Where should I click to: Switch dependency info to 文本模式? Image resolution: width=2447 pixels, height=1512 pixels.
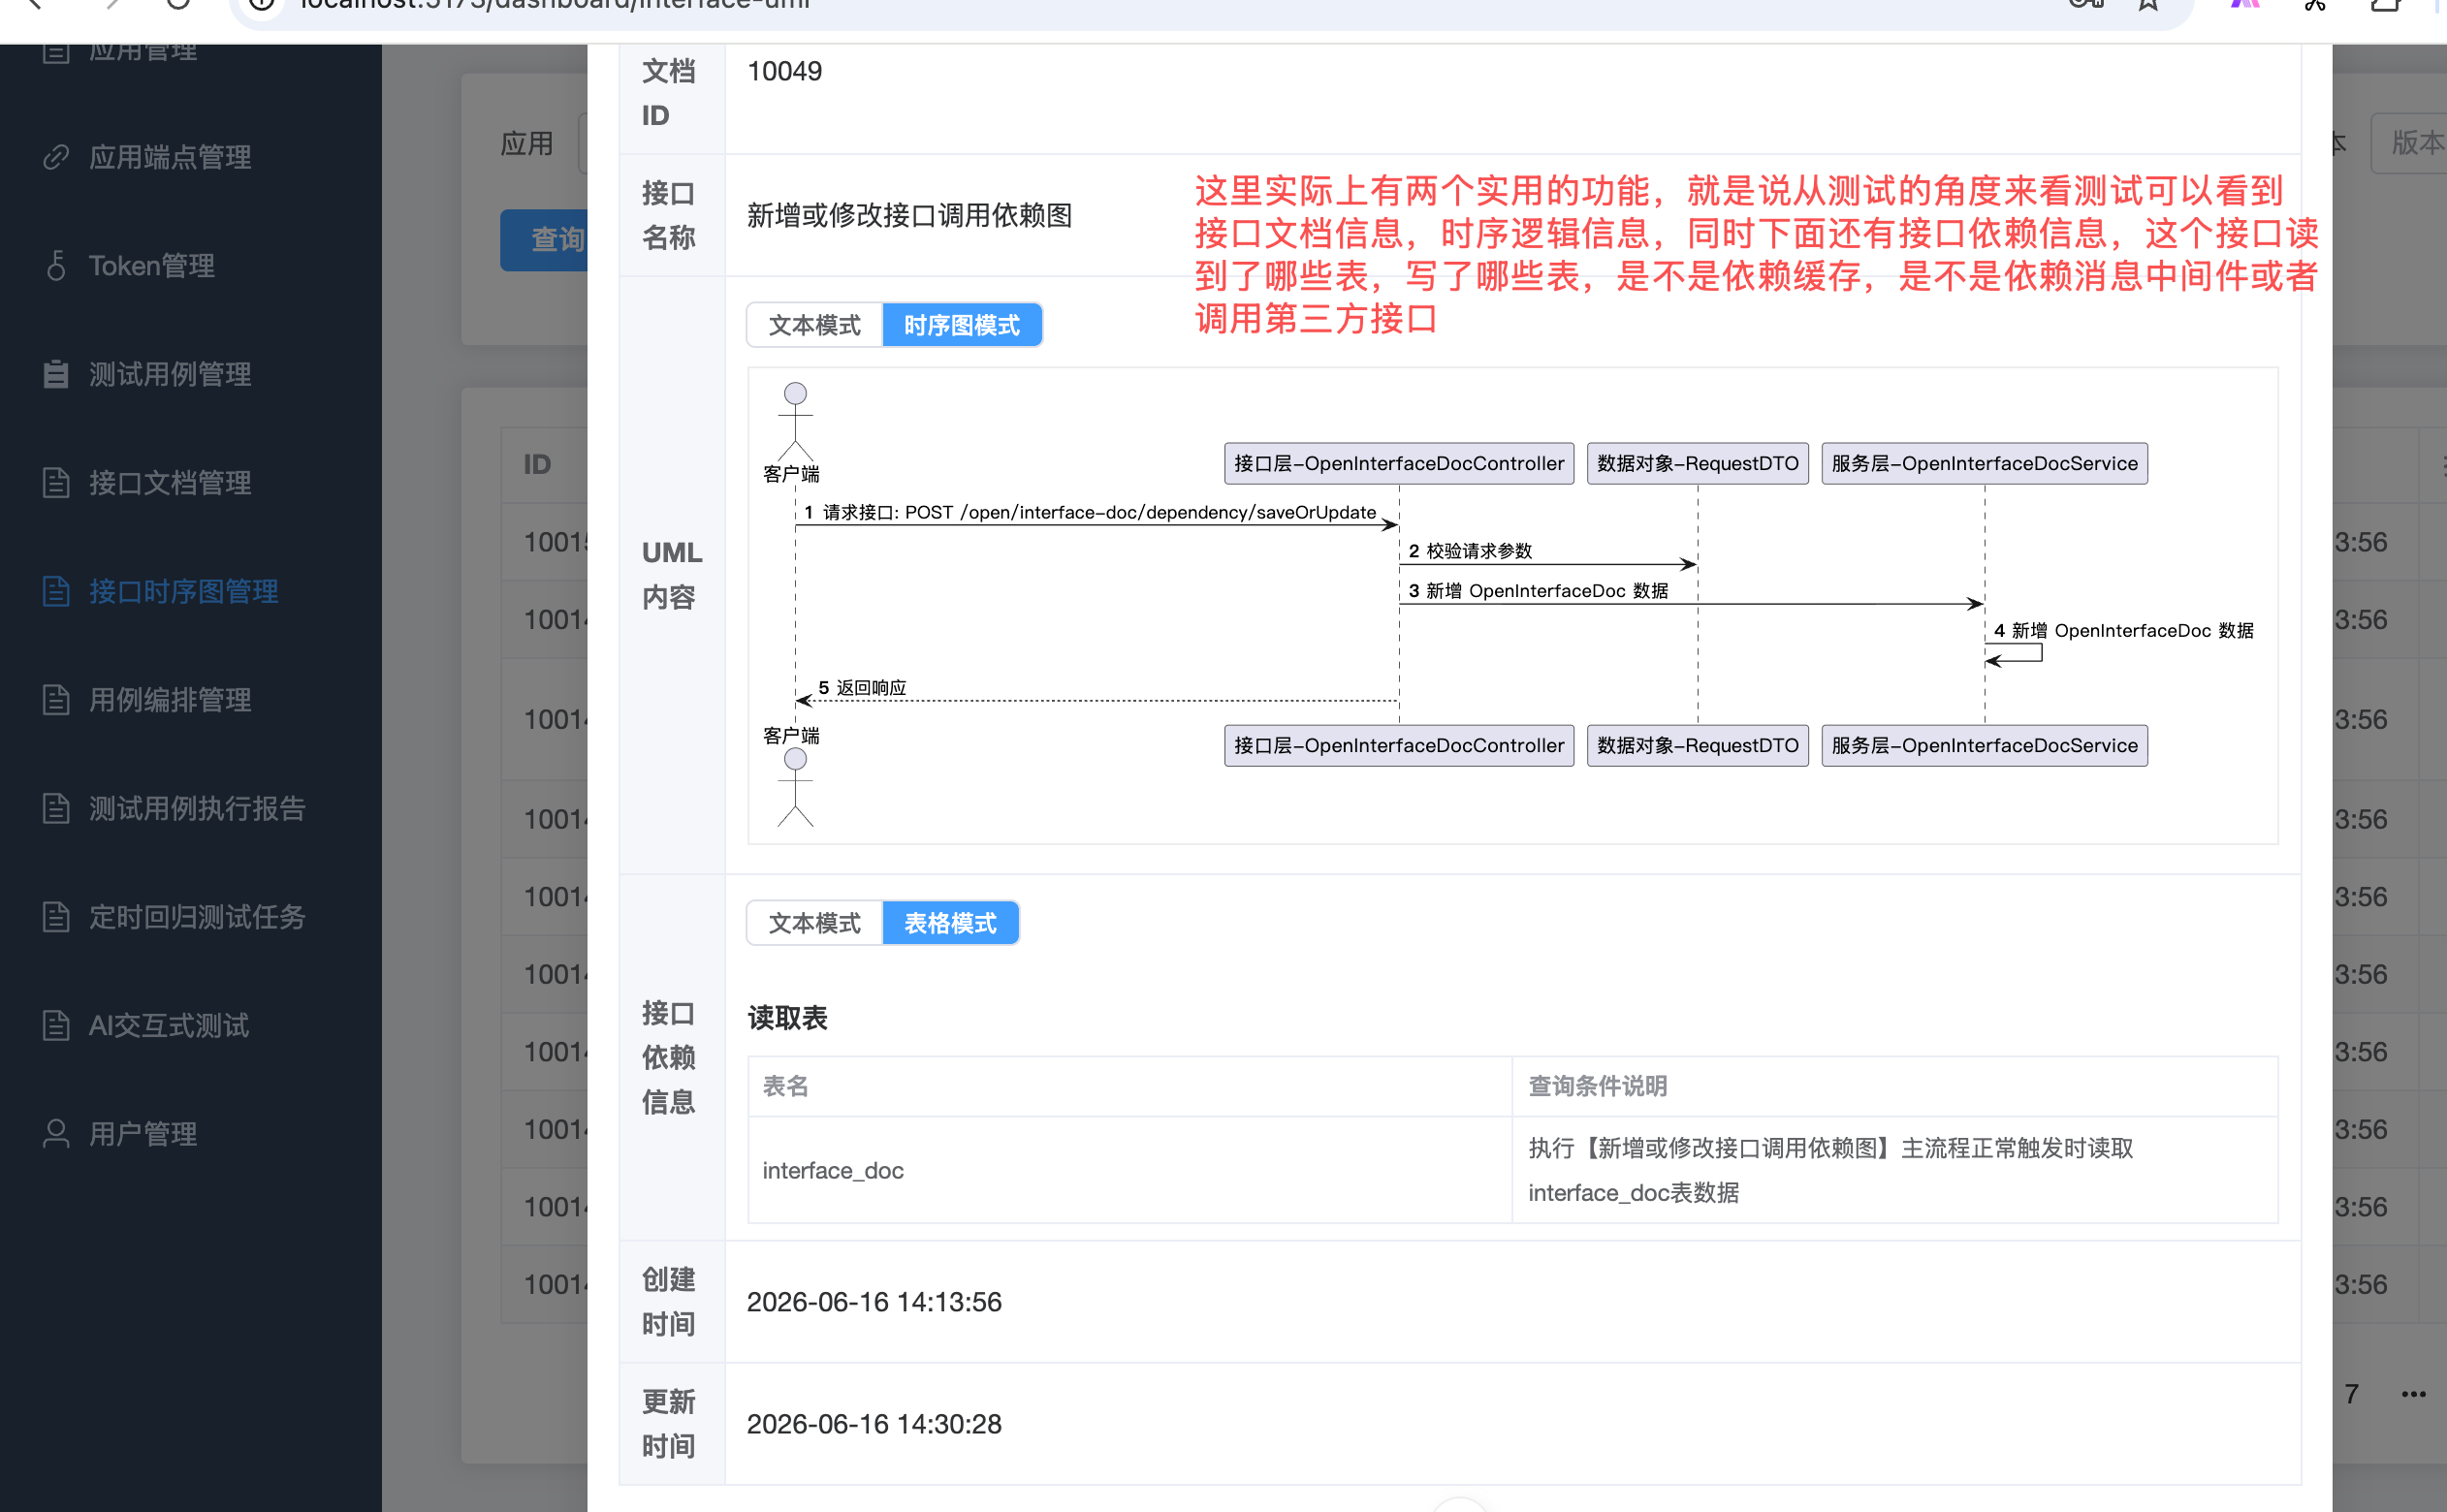click(x=814, y=922)
